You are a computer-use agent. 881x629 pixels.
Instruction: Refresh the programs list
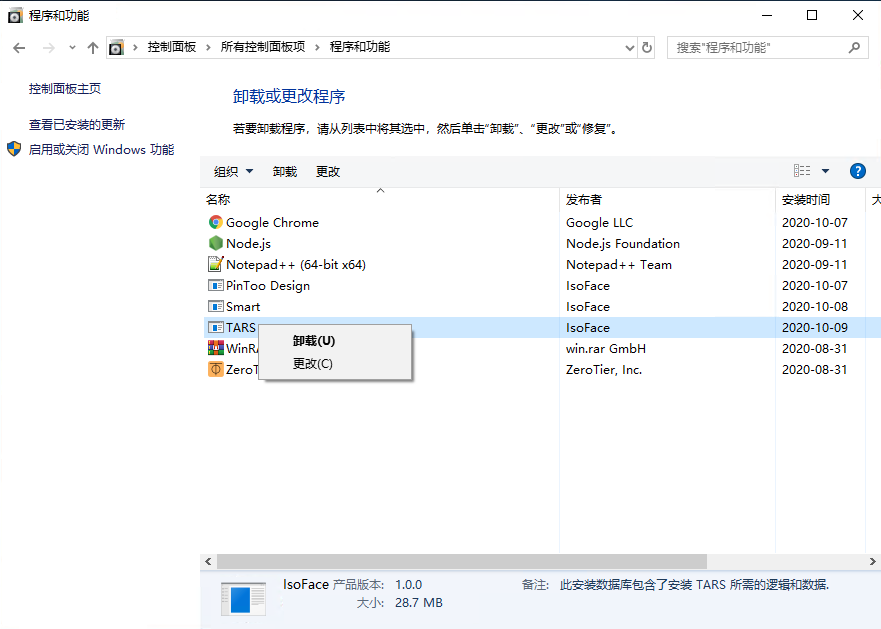tap(647, 48)
